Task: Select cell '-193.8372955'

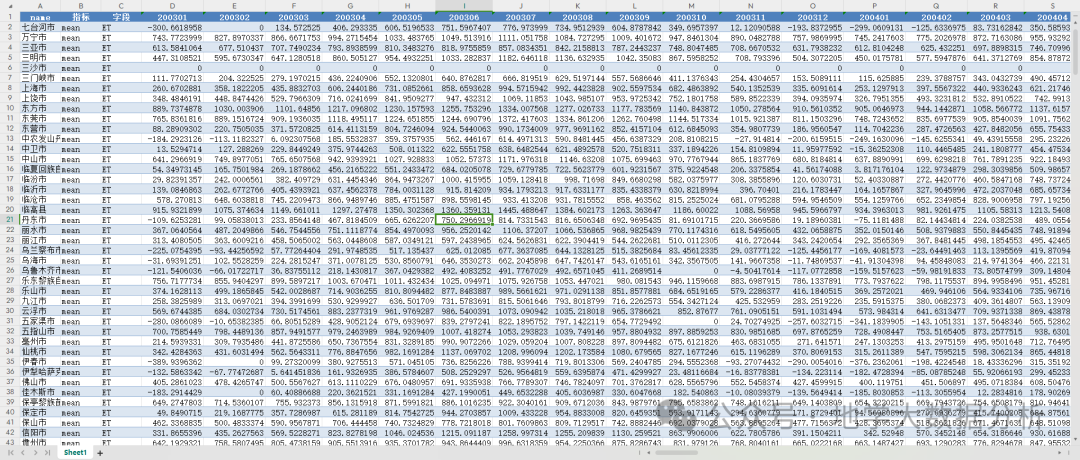Action: pyautogui.click(x=812, y=26)
